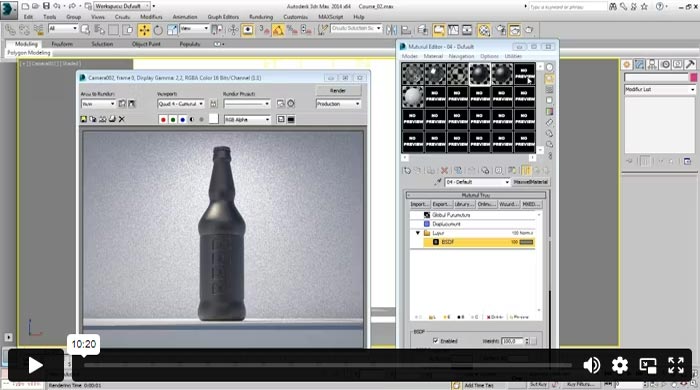
Task: Toggle picture-in-picture in video player
Action: point(648,365)
